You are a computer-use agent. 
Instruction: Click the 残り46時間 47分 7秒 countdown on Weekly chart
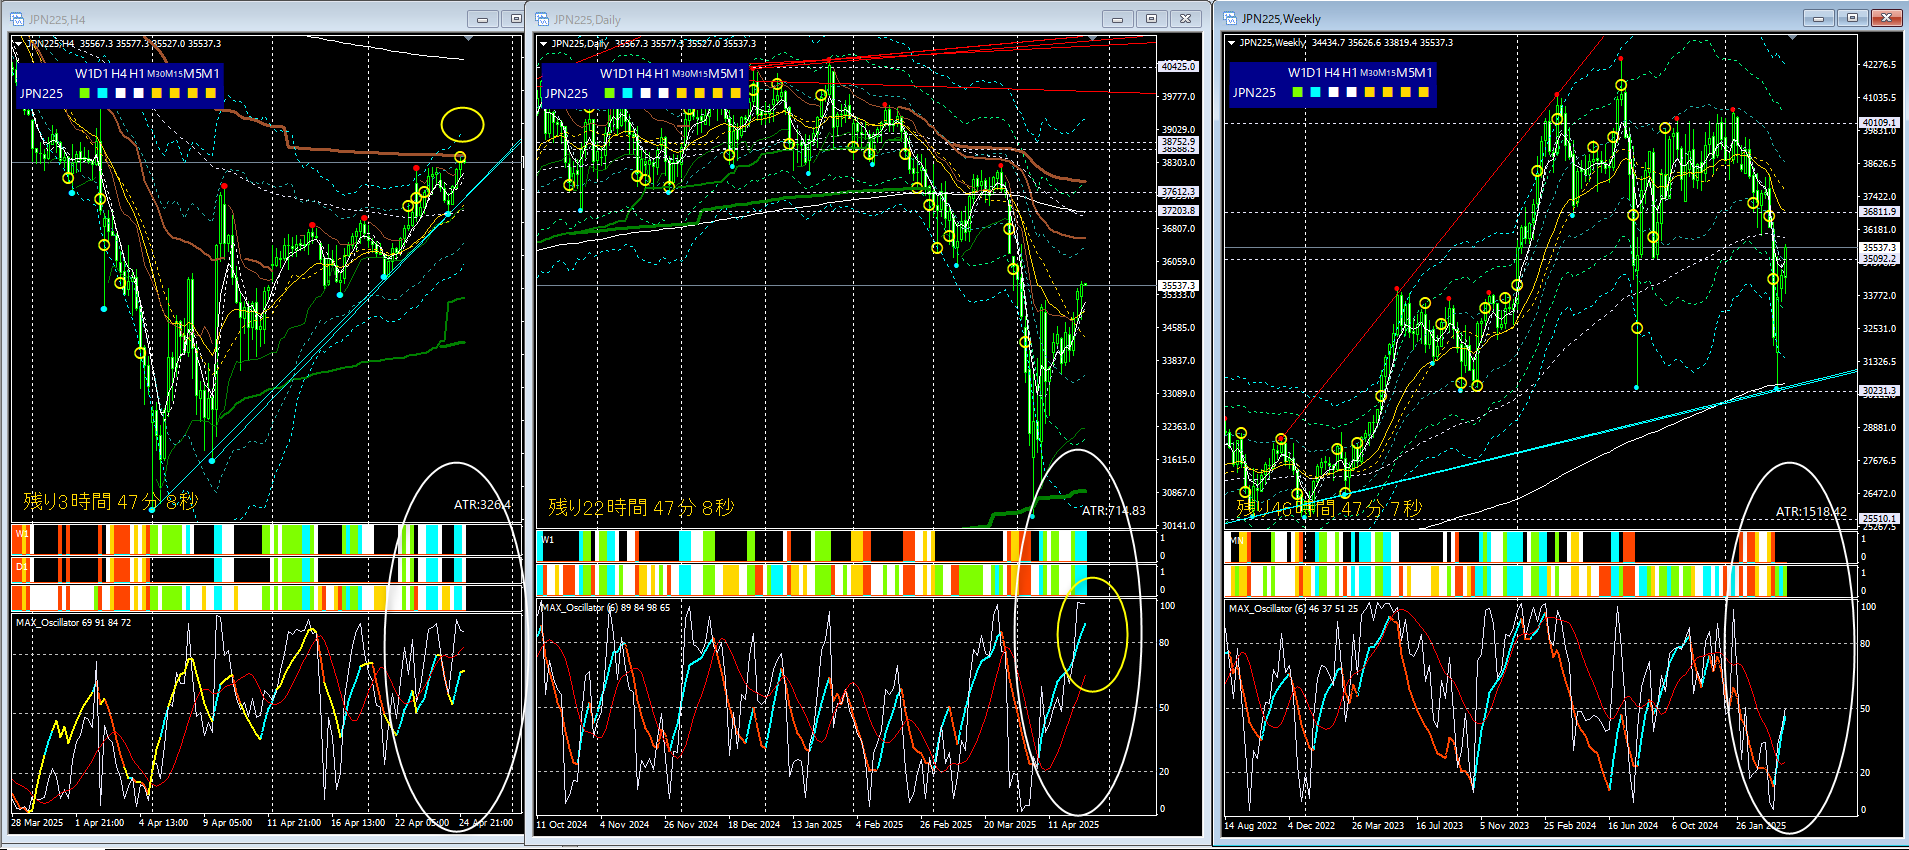(x=1329, y=508)
